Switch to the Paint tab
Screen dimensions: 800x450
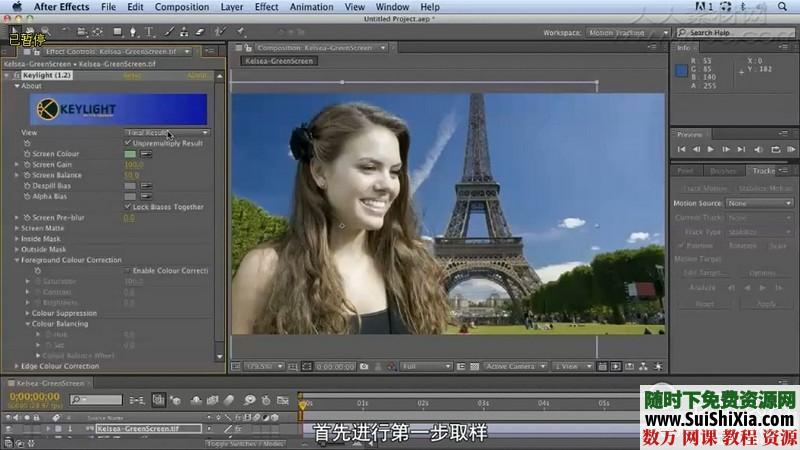686,171
